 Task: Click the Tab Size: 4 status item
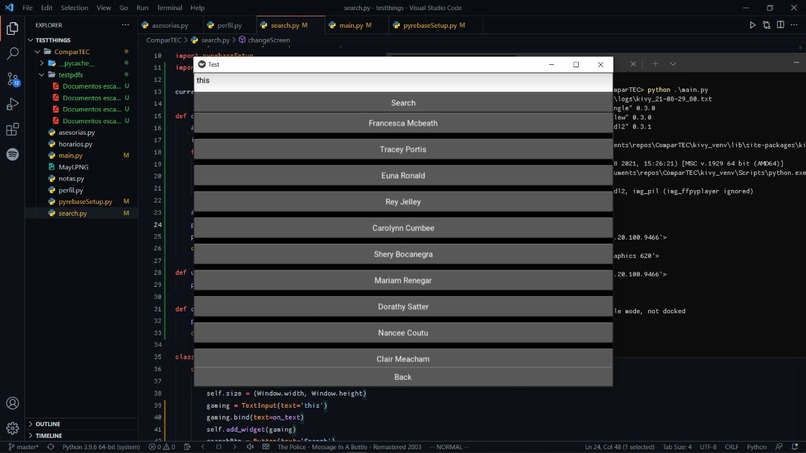pos(677,447)
